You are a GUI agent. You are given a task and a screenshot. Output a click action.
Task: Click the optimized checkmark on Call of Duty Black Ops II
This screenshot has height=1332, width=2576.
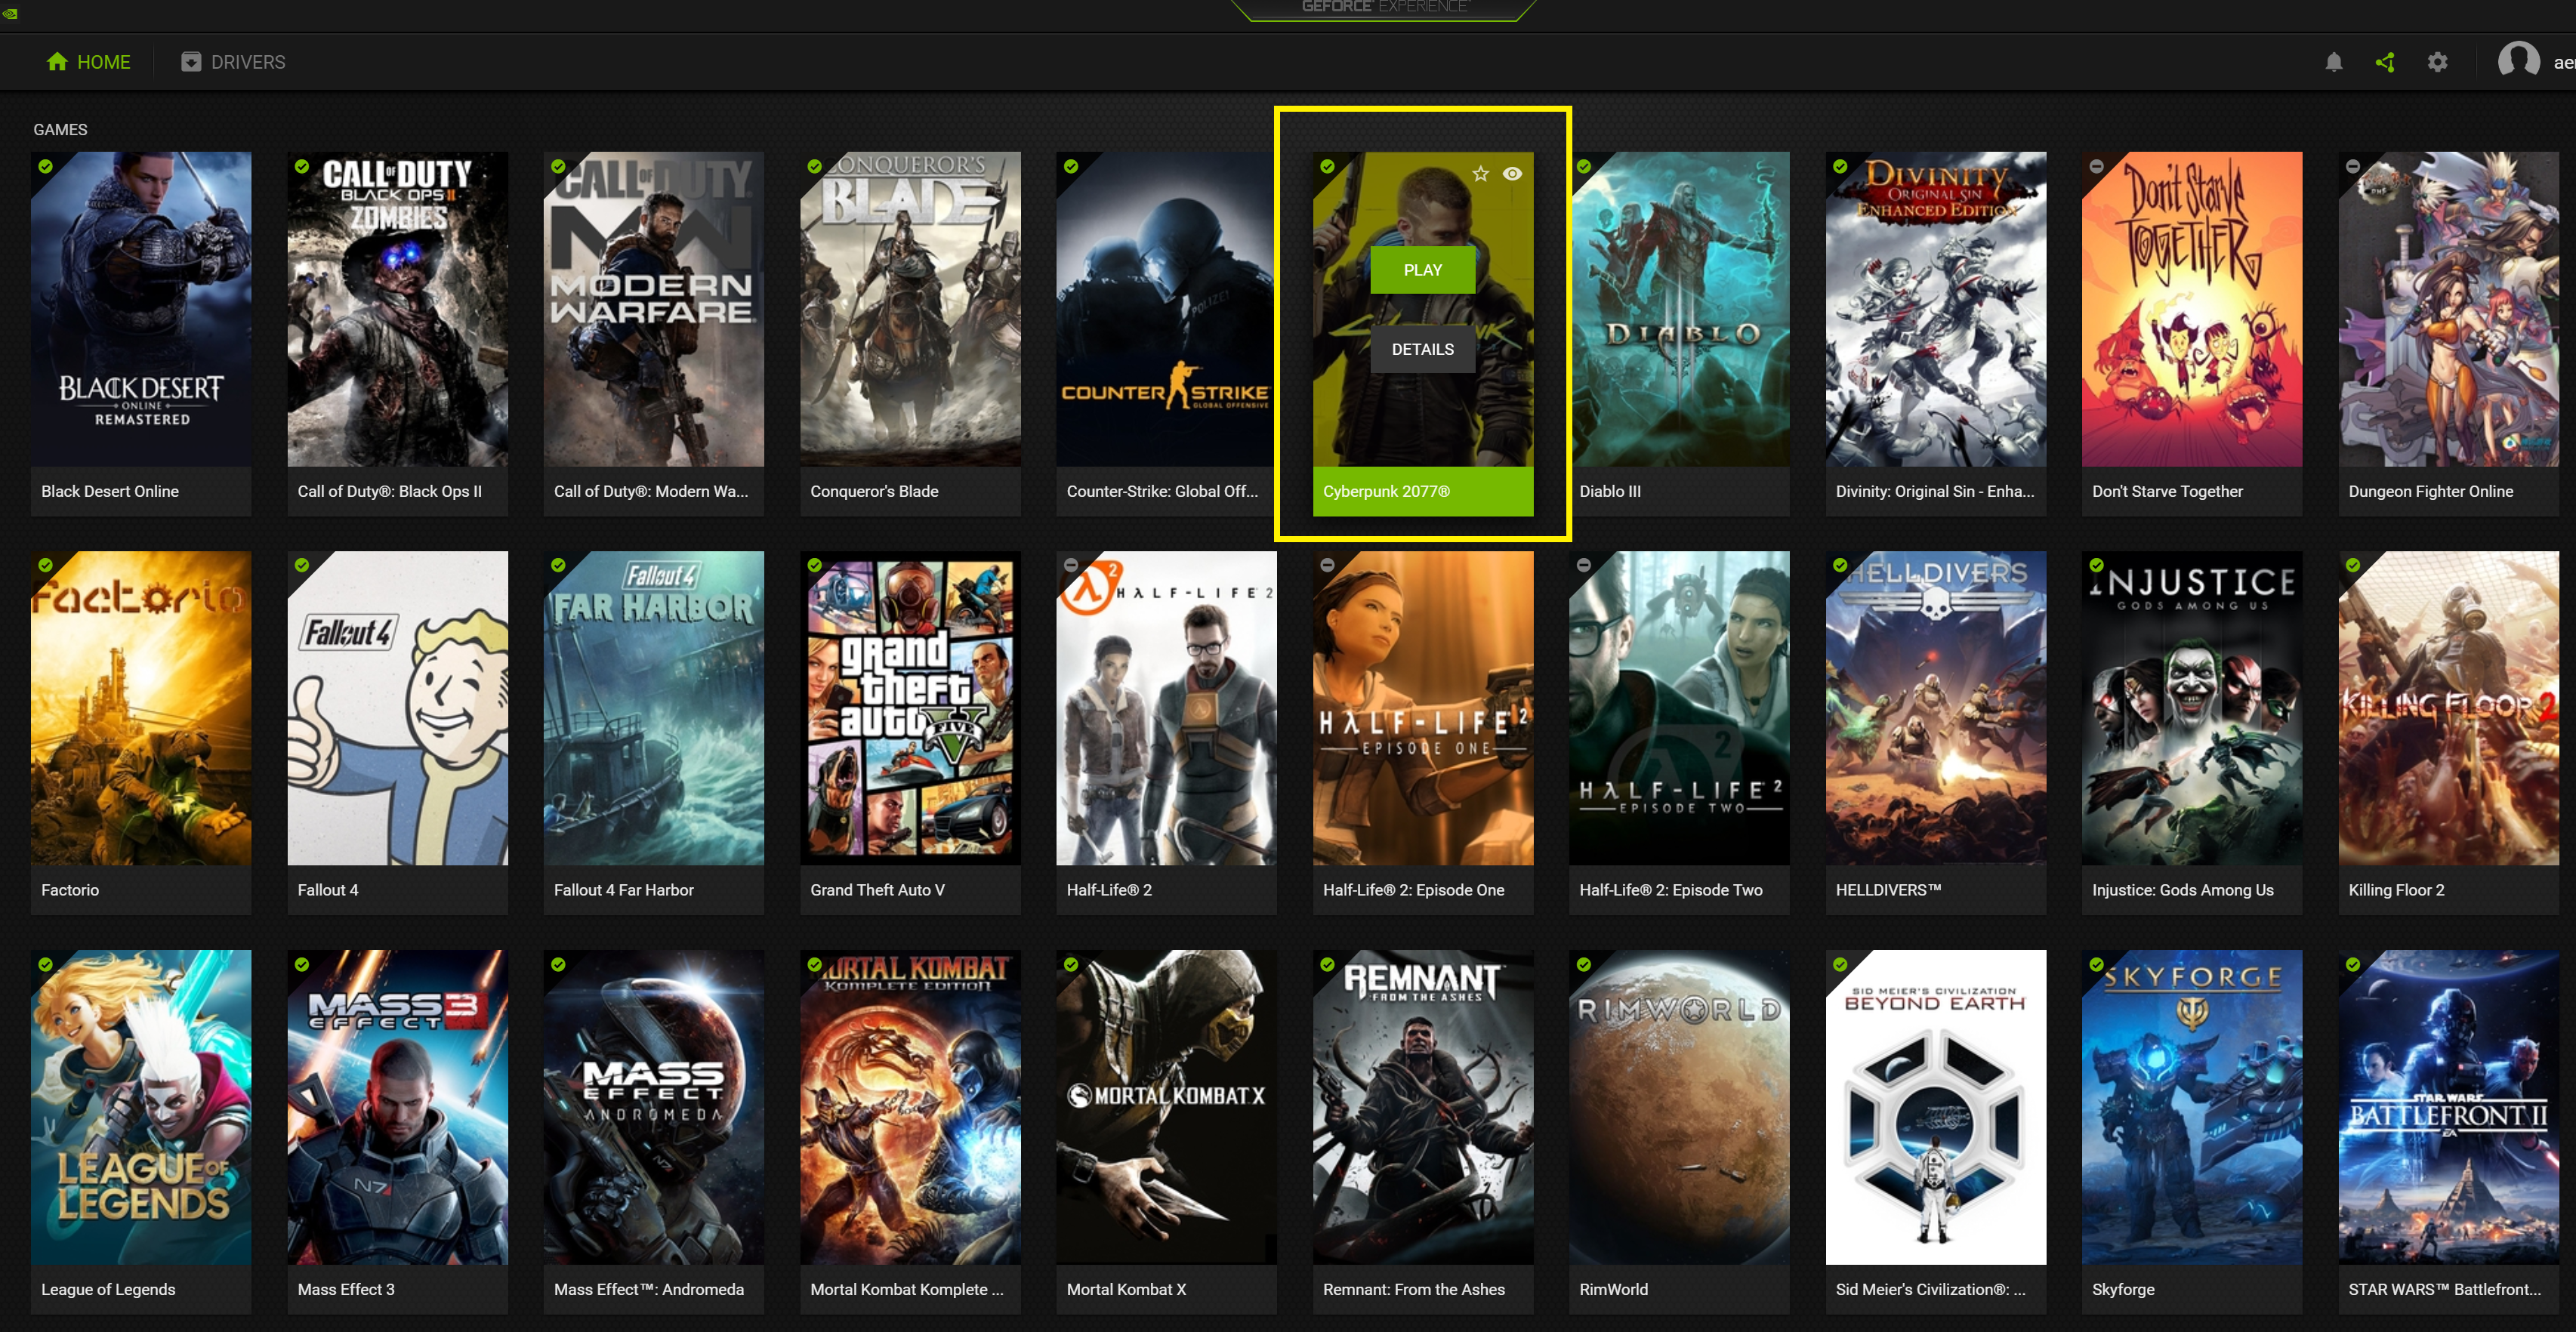pos(302,167)
